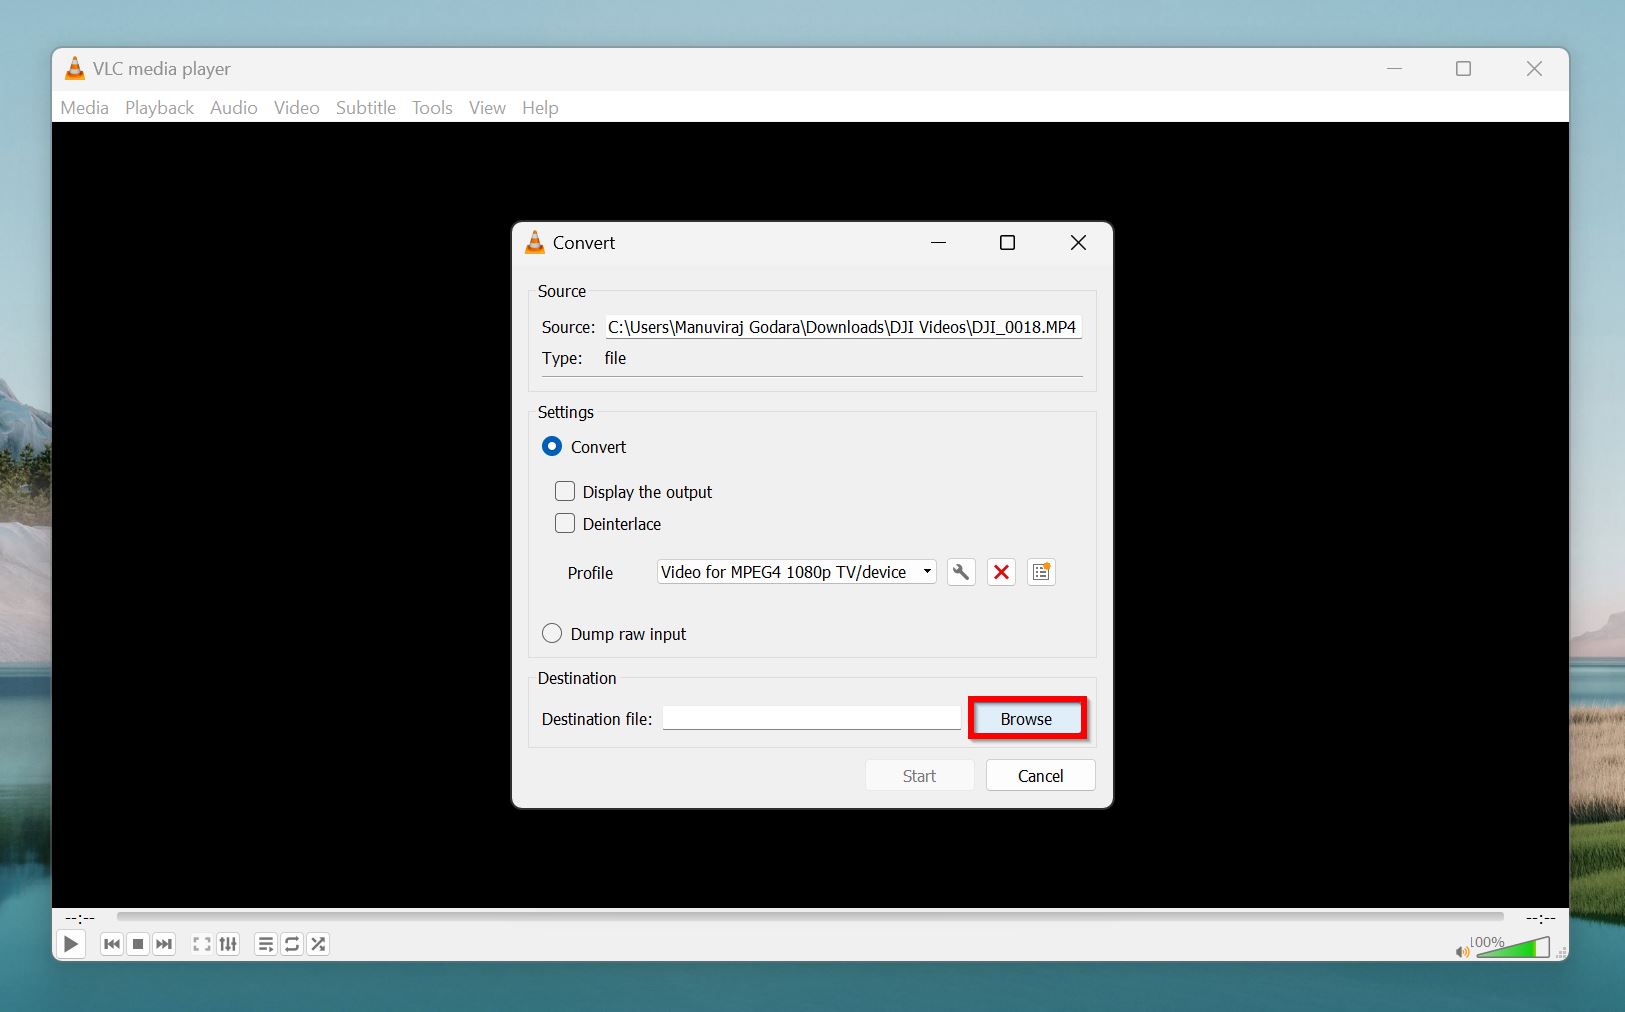Edit selected profile wrench icon
The image size is (1625, 1012).
(961, 572)
